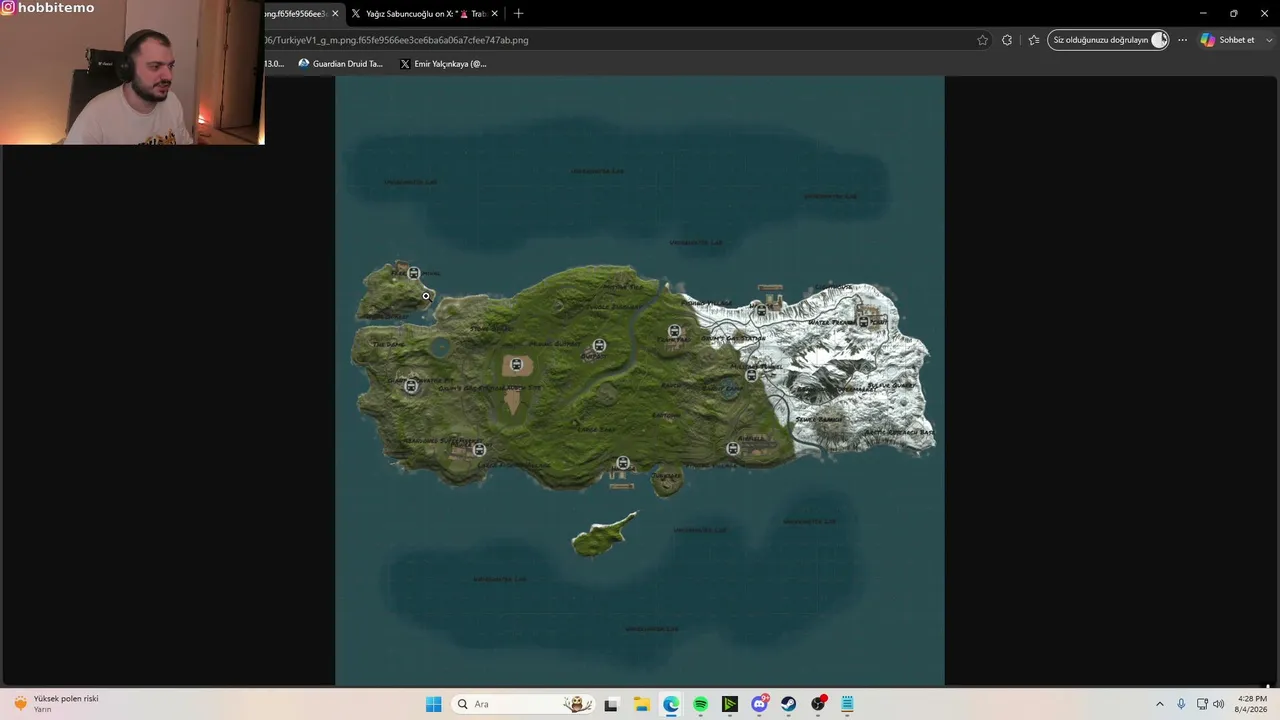Add this page to favorites with the star

982,40
